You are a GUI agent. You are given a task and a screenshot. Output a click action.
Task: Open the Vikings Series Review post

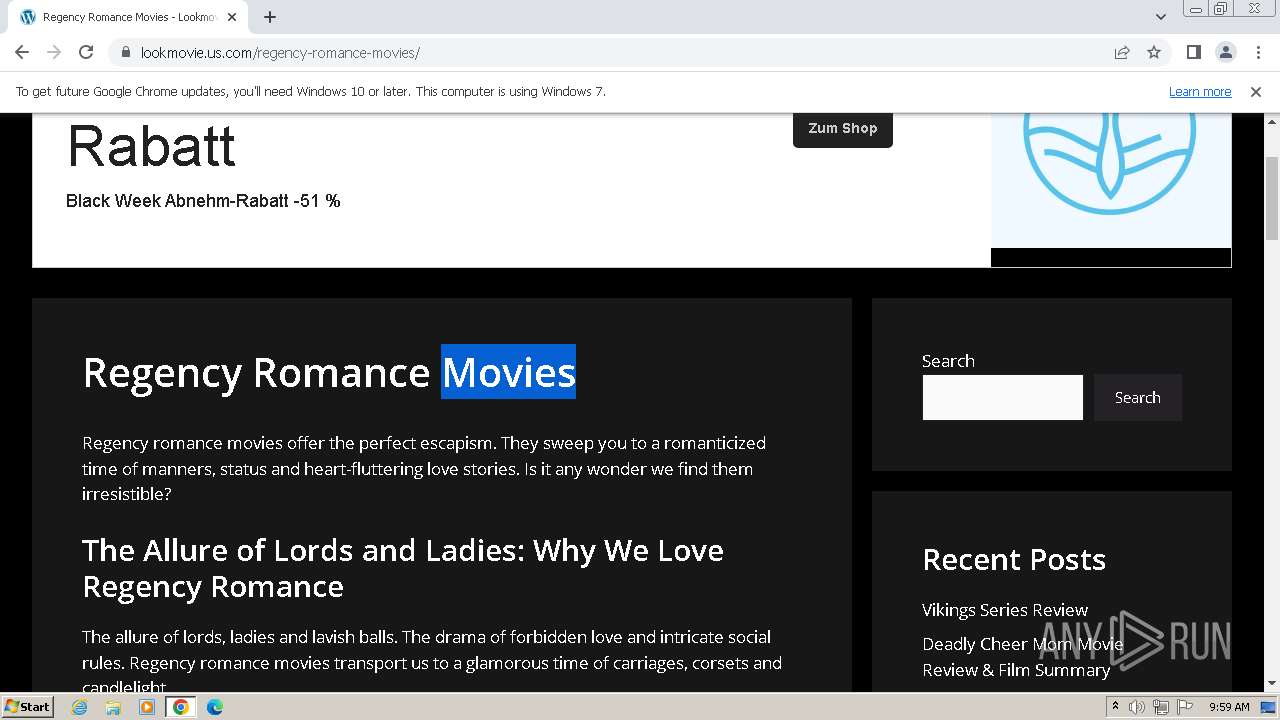(x=1004, y=610)
